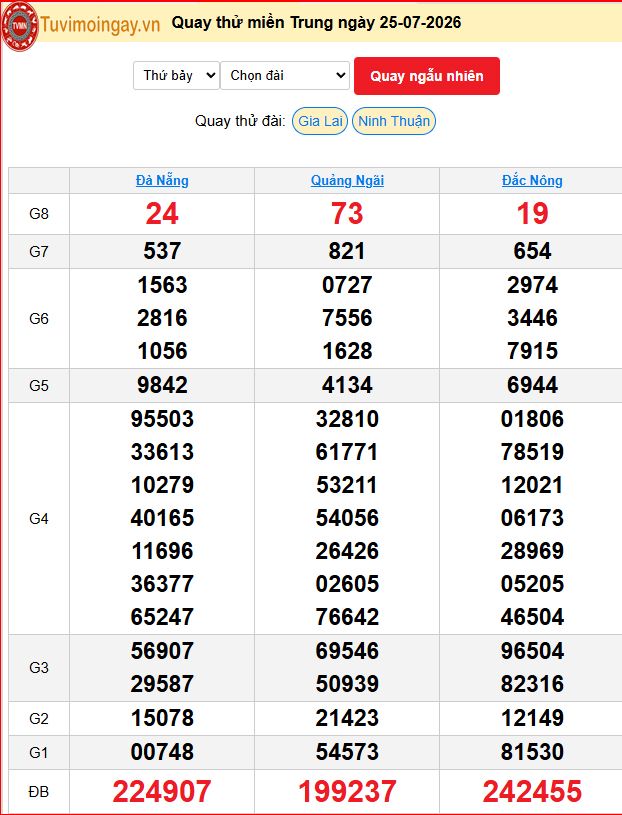622x815 pixels.
Task: Click the G4 row label
Action: 39,518
